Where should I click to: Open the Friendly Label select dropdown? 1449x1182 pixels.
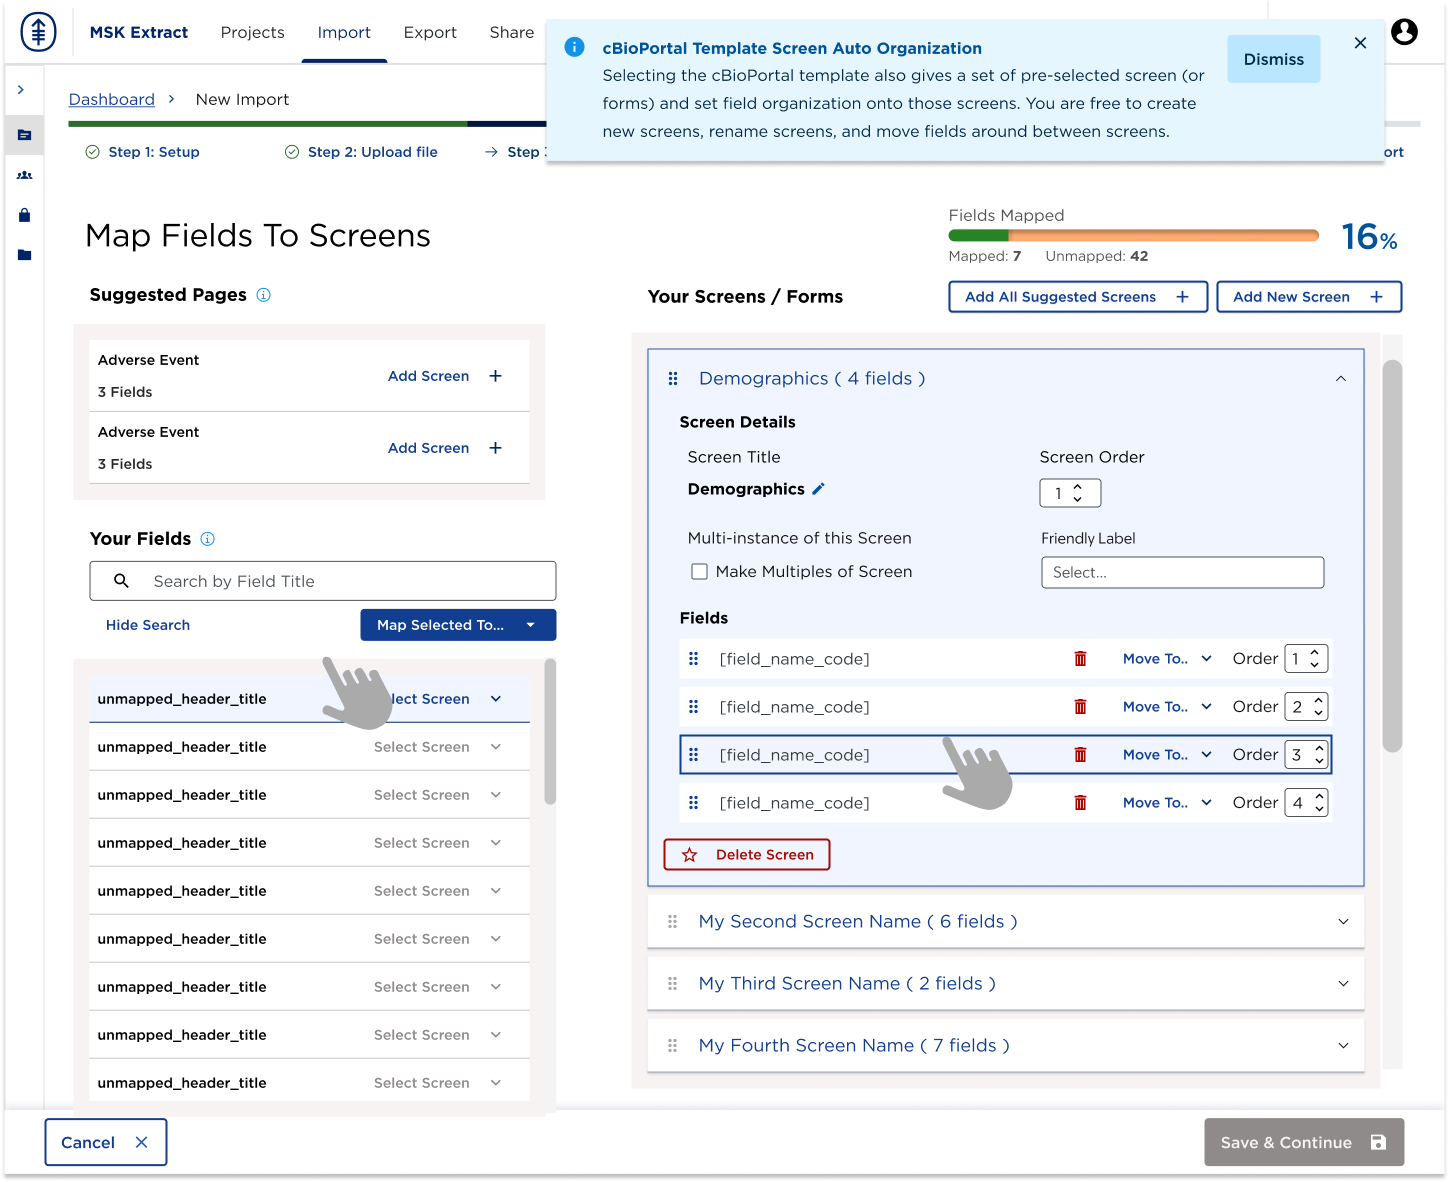point(1182,573)
